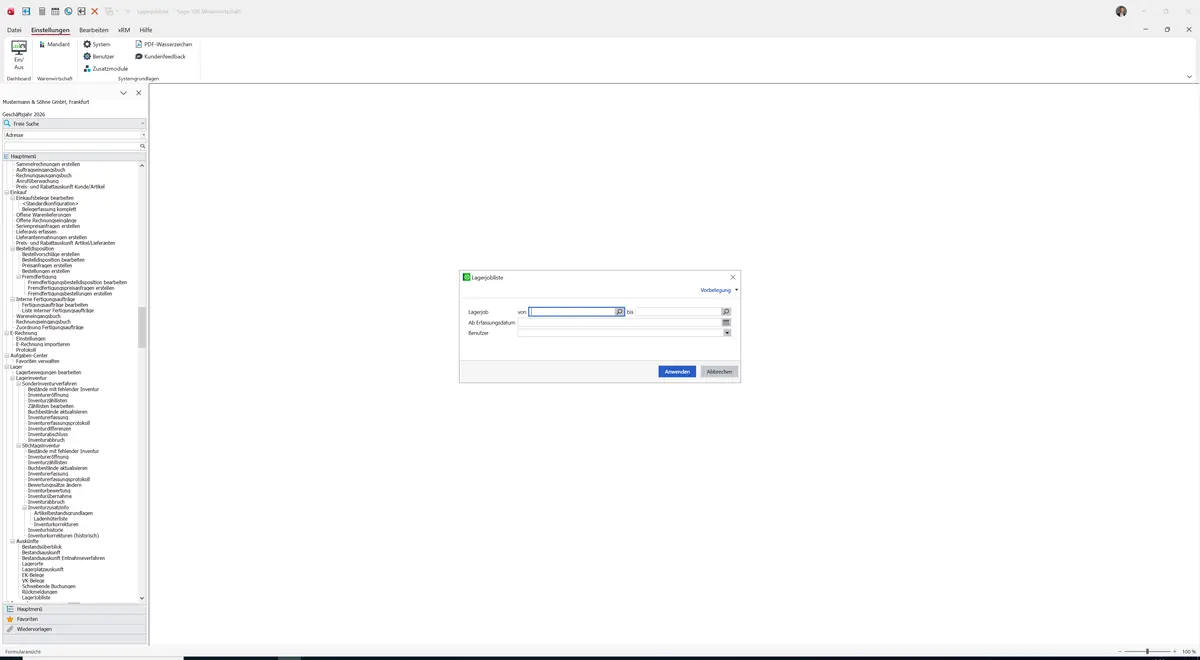Open the Favoriten panel at bottom of the sidebar
1200x660 pixels.
click(x=75, y=619)
